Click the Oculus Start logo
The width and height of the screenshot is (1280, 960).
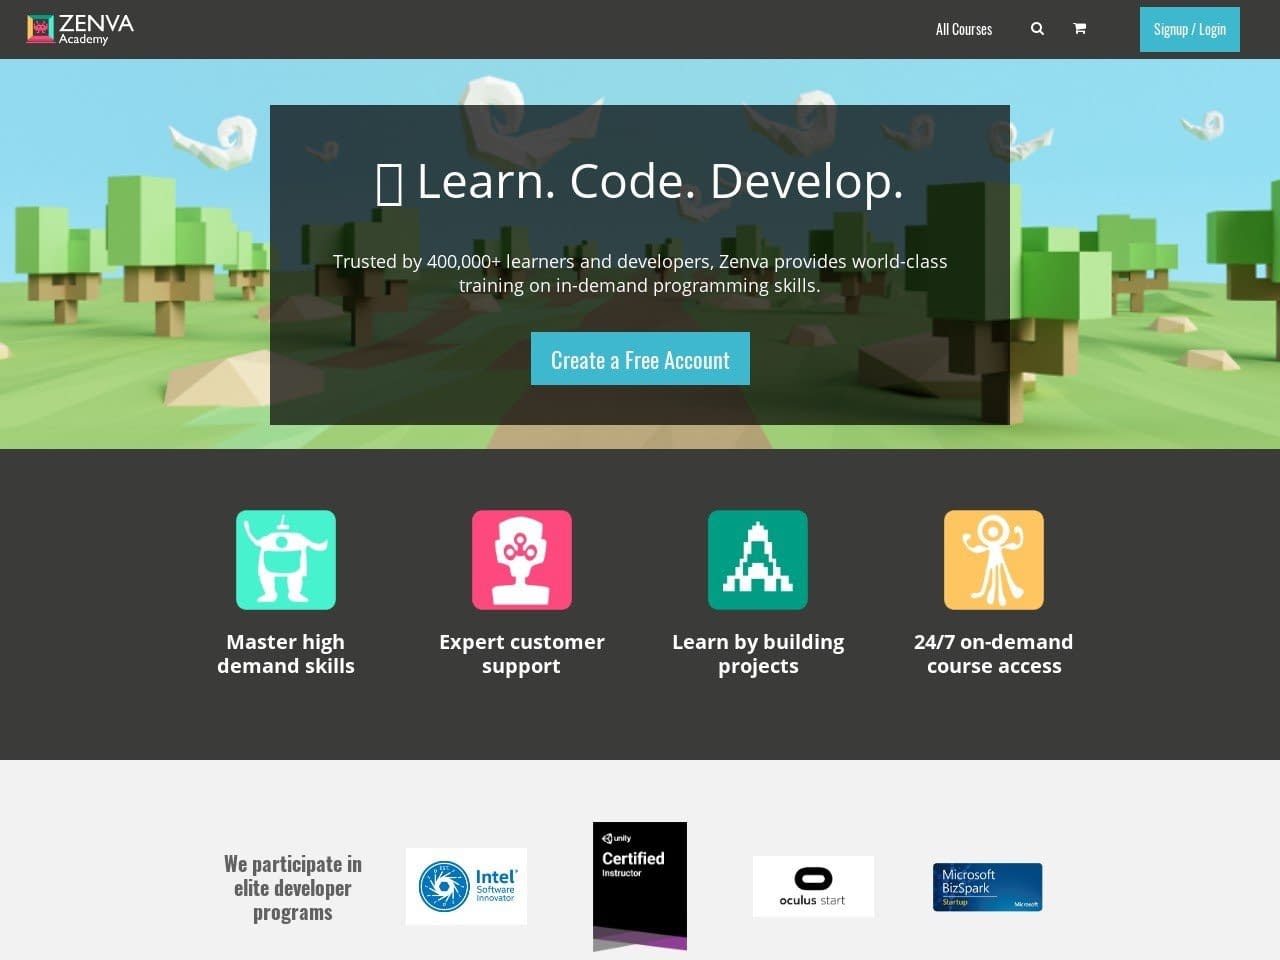pos(813,886)
